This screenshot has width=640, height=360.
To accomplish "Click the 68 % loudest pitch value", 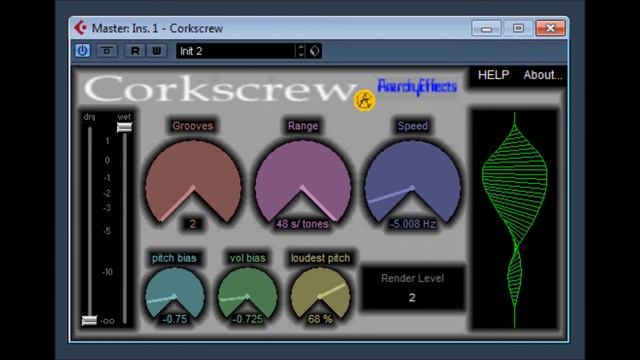I will [320, 319].
